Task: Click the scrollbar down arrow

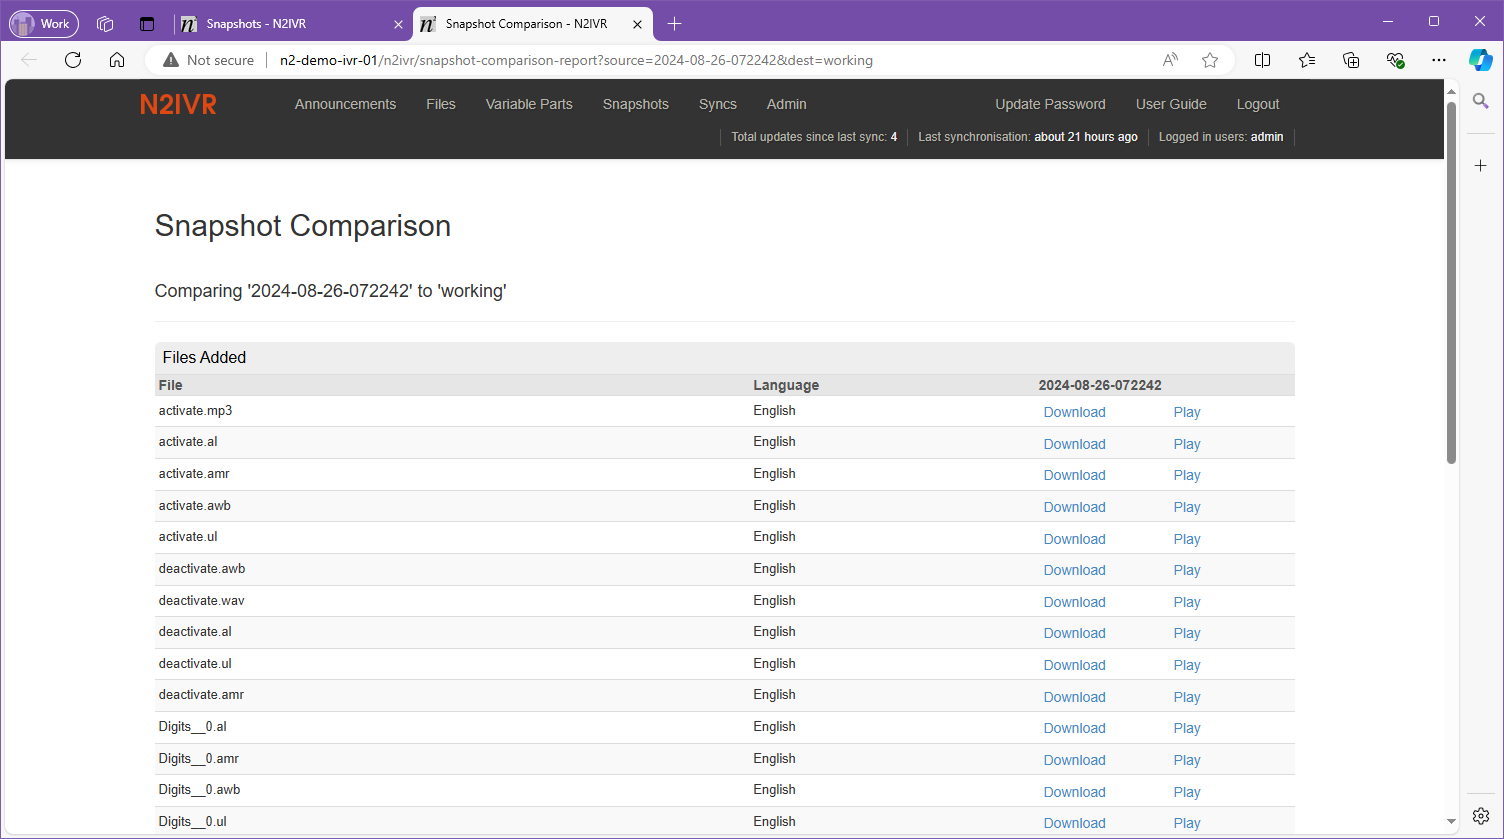Action: 1451,822
